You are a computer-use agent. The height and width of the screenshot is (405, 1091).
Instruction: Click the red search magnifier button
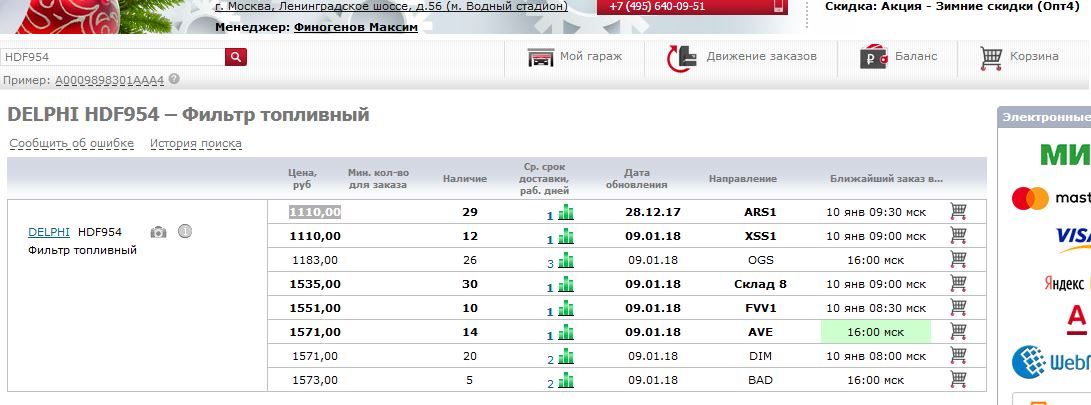pos(236,57)
